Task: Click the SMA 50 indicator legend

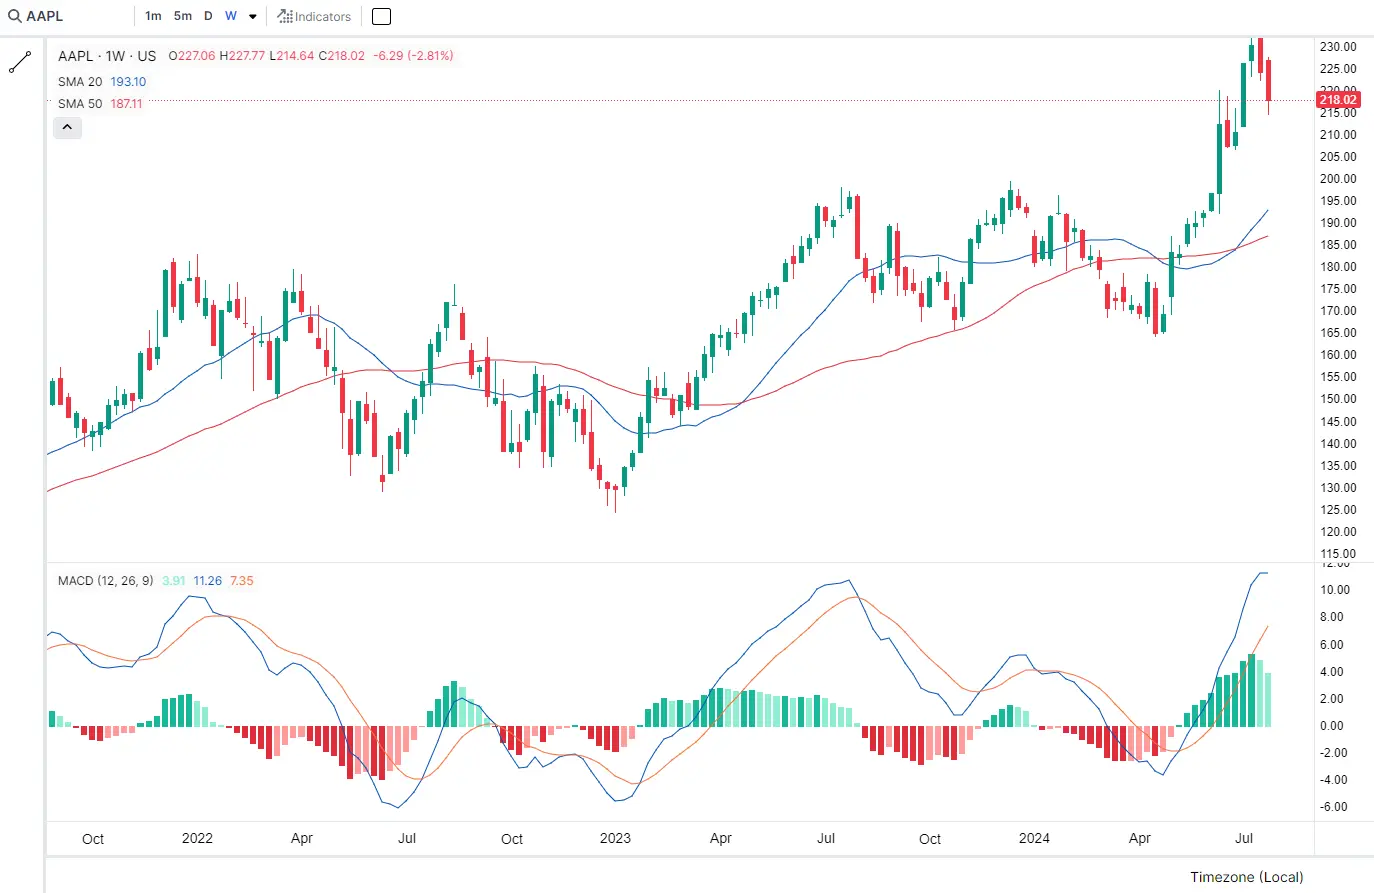Action: [100, 104]
